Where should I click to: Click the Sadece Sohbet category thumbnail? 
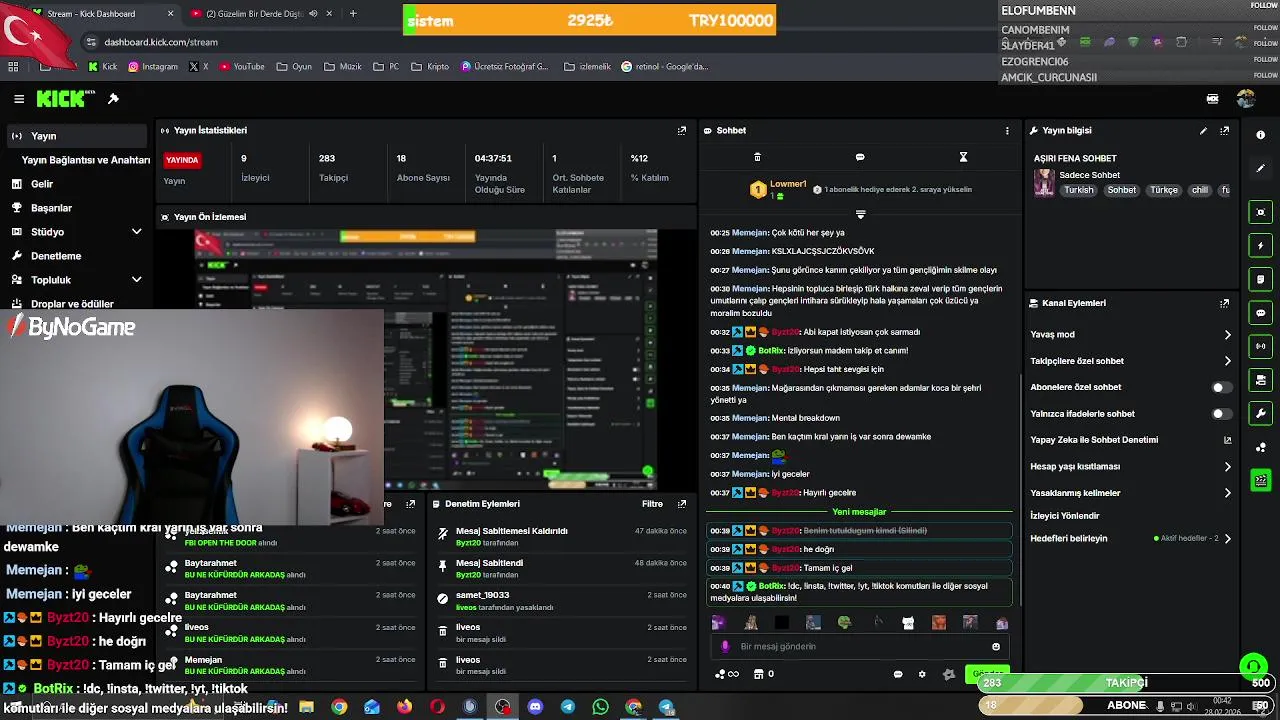(x=1044, y=183)
